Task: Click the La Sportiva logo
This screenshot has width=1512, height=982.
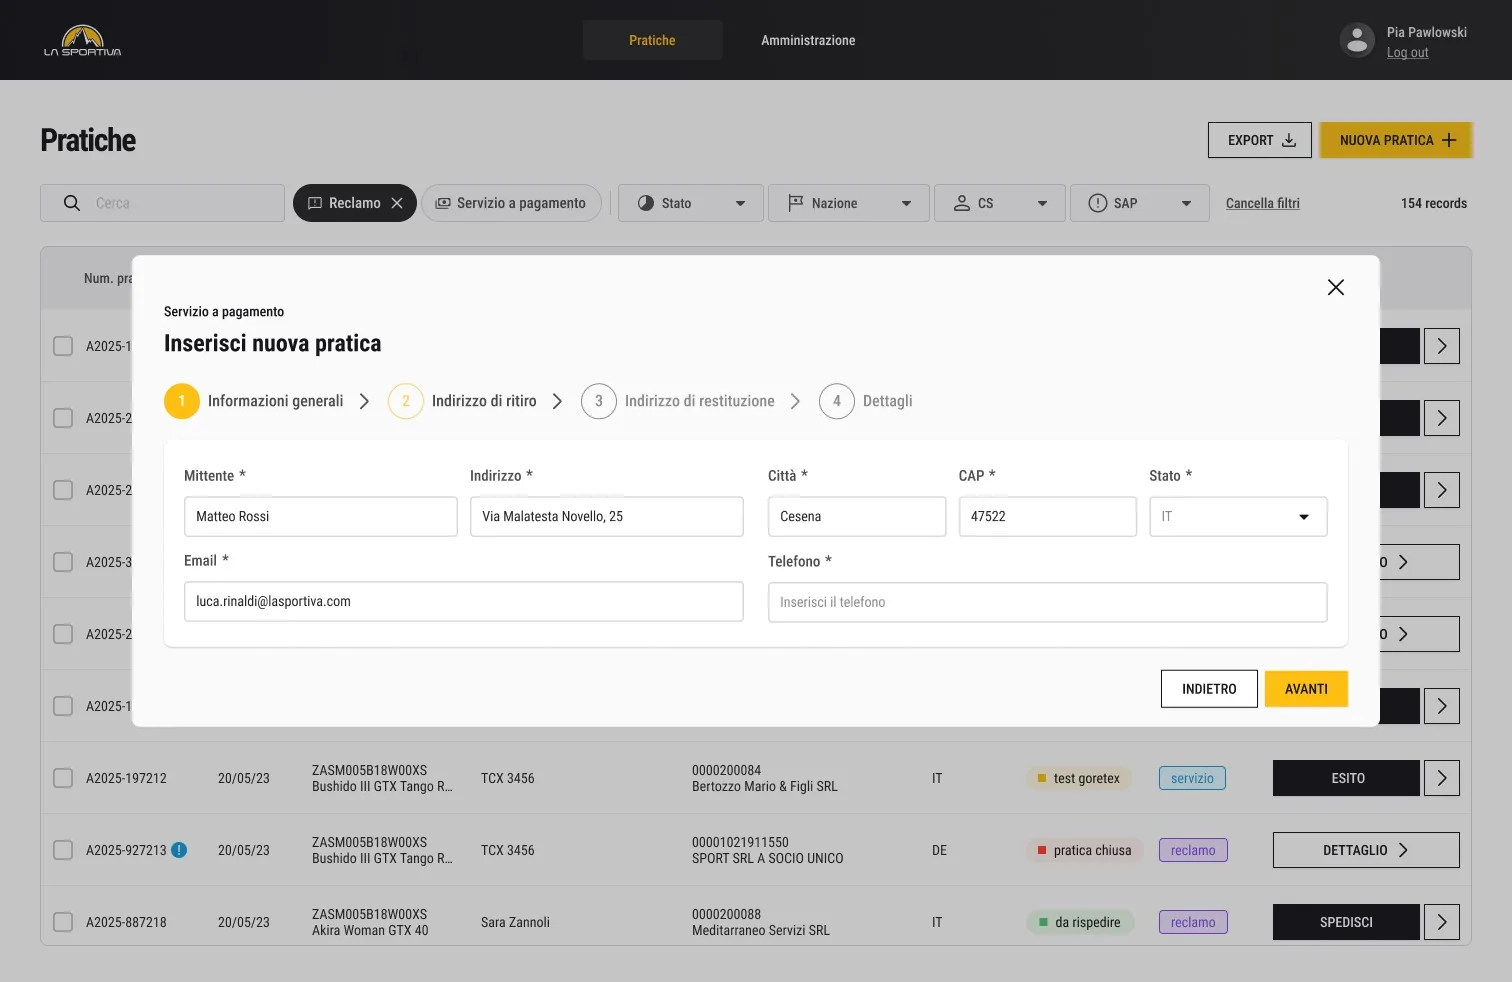Action: 82,41
